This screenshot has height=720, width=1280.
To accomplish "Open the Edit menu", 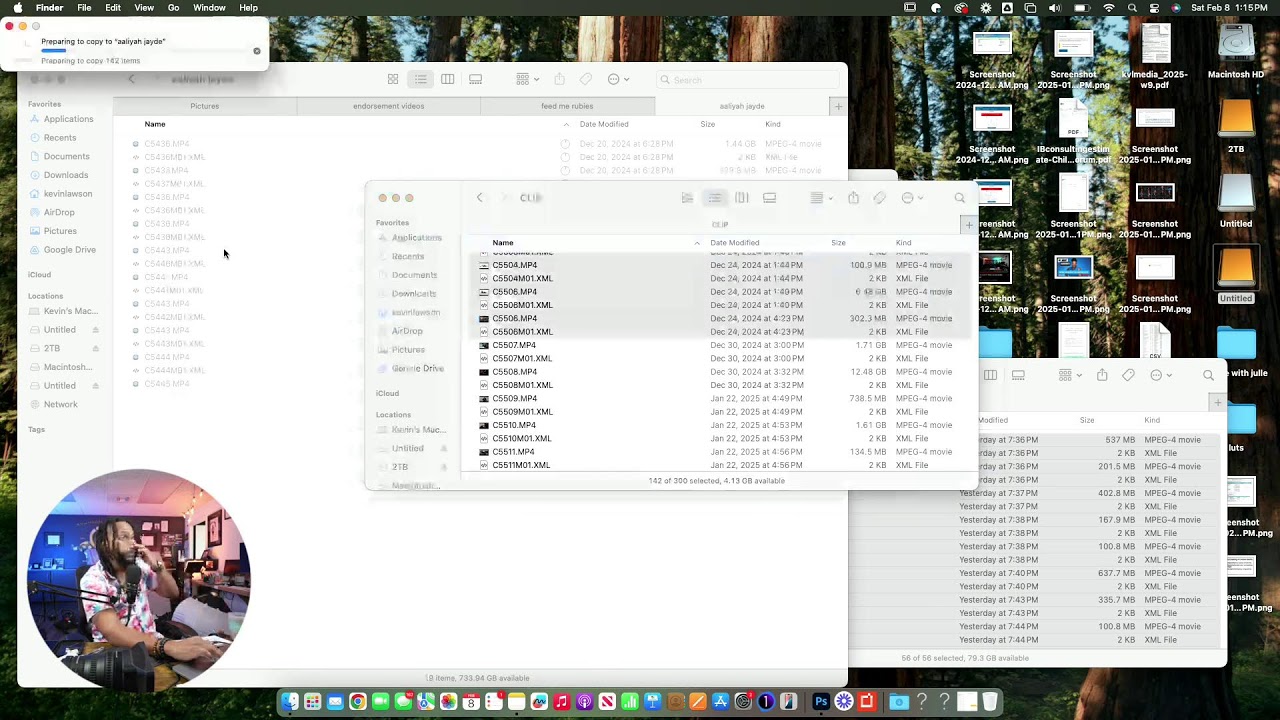I will (113, 8).
